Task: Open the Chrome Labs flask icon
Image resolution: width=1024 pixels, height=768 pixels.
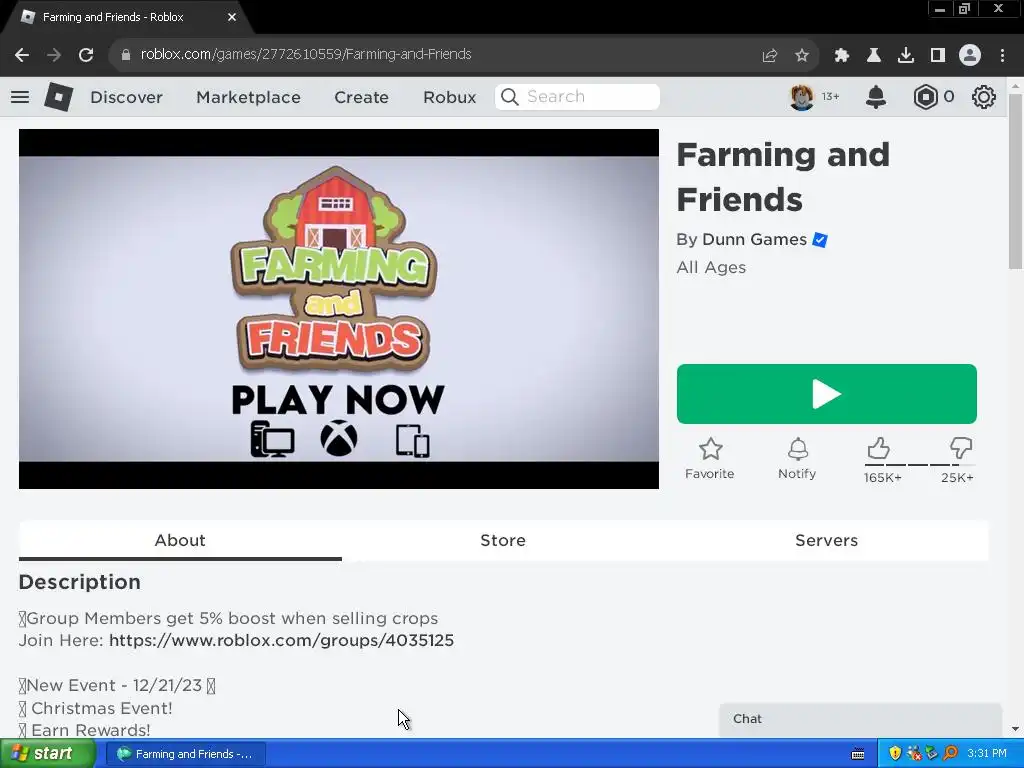Action: point(874,56)
